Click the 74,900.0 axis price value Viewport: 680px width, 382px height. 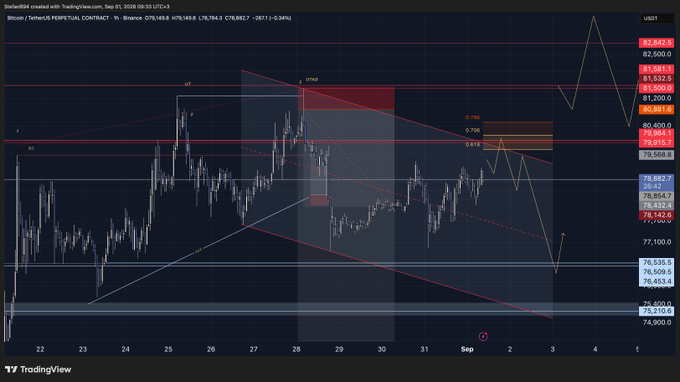657,322
